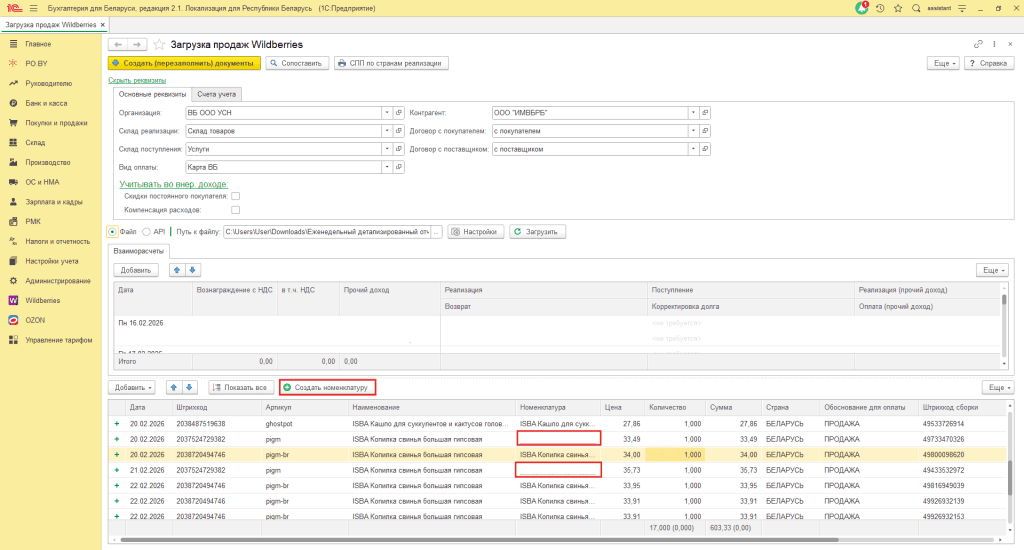
Task: Click the Создать номенклатуру button
Action: 327,387
